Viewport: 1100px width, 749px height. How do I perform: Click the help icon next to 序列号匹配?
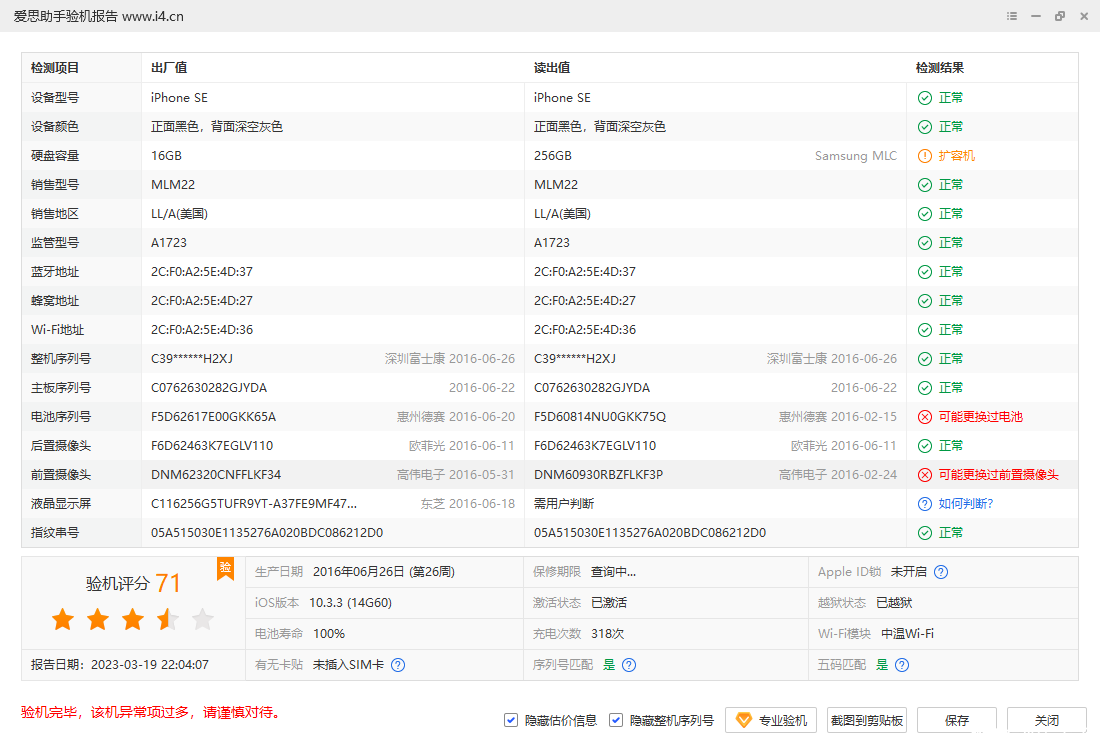(x=629, y=665)
